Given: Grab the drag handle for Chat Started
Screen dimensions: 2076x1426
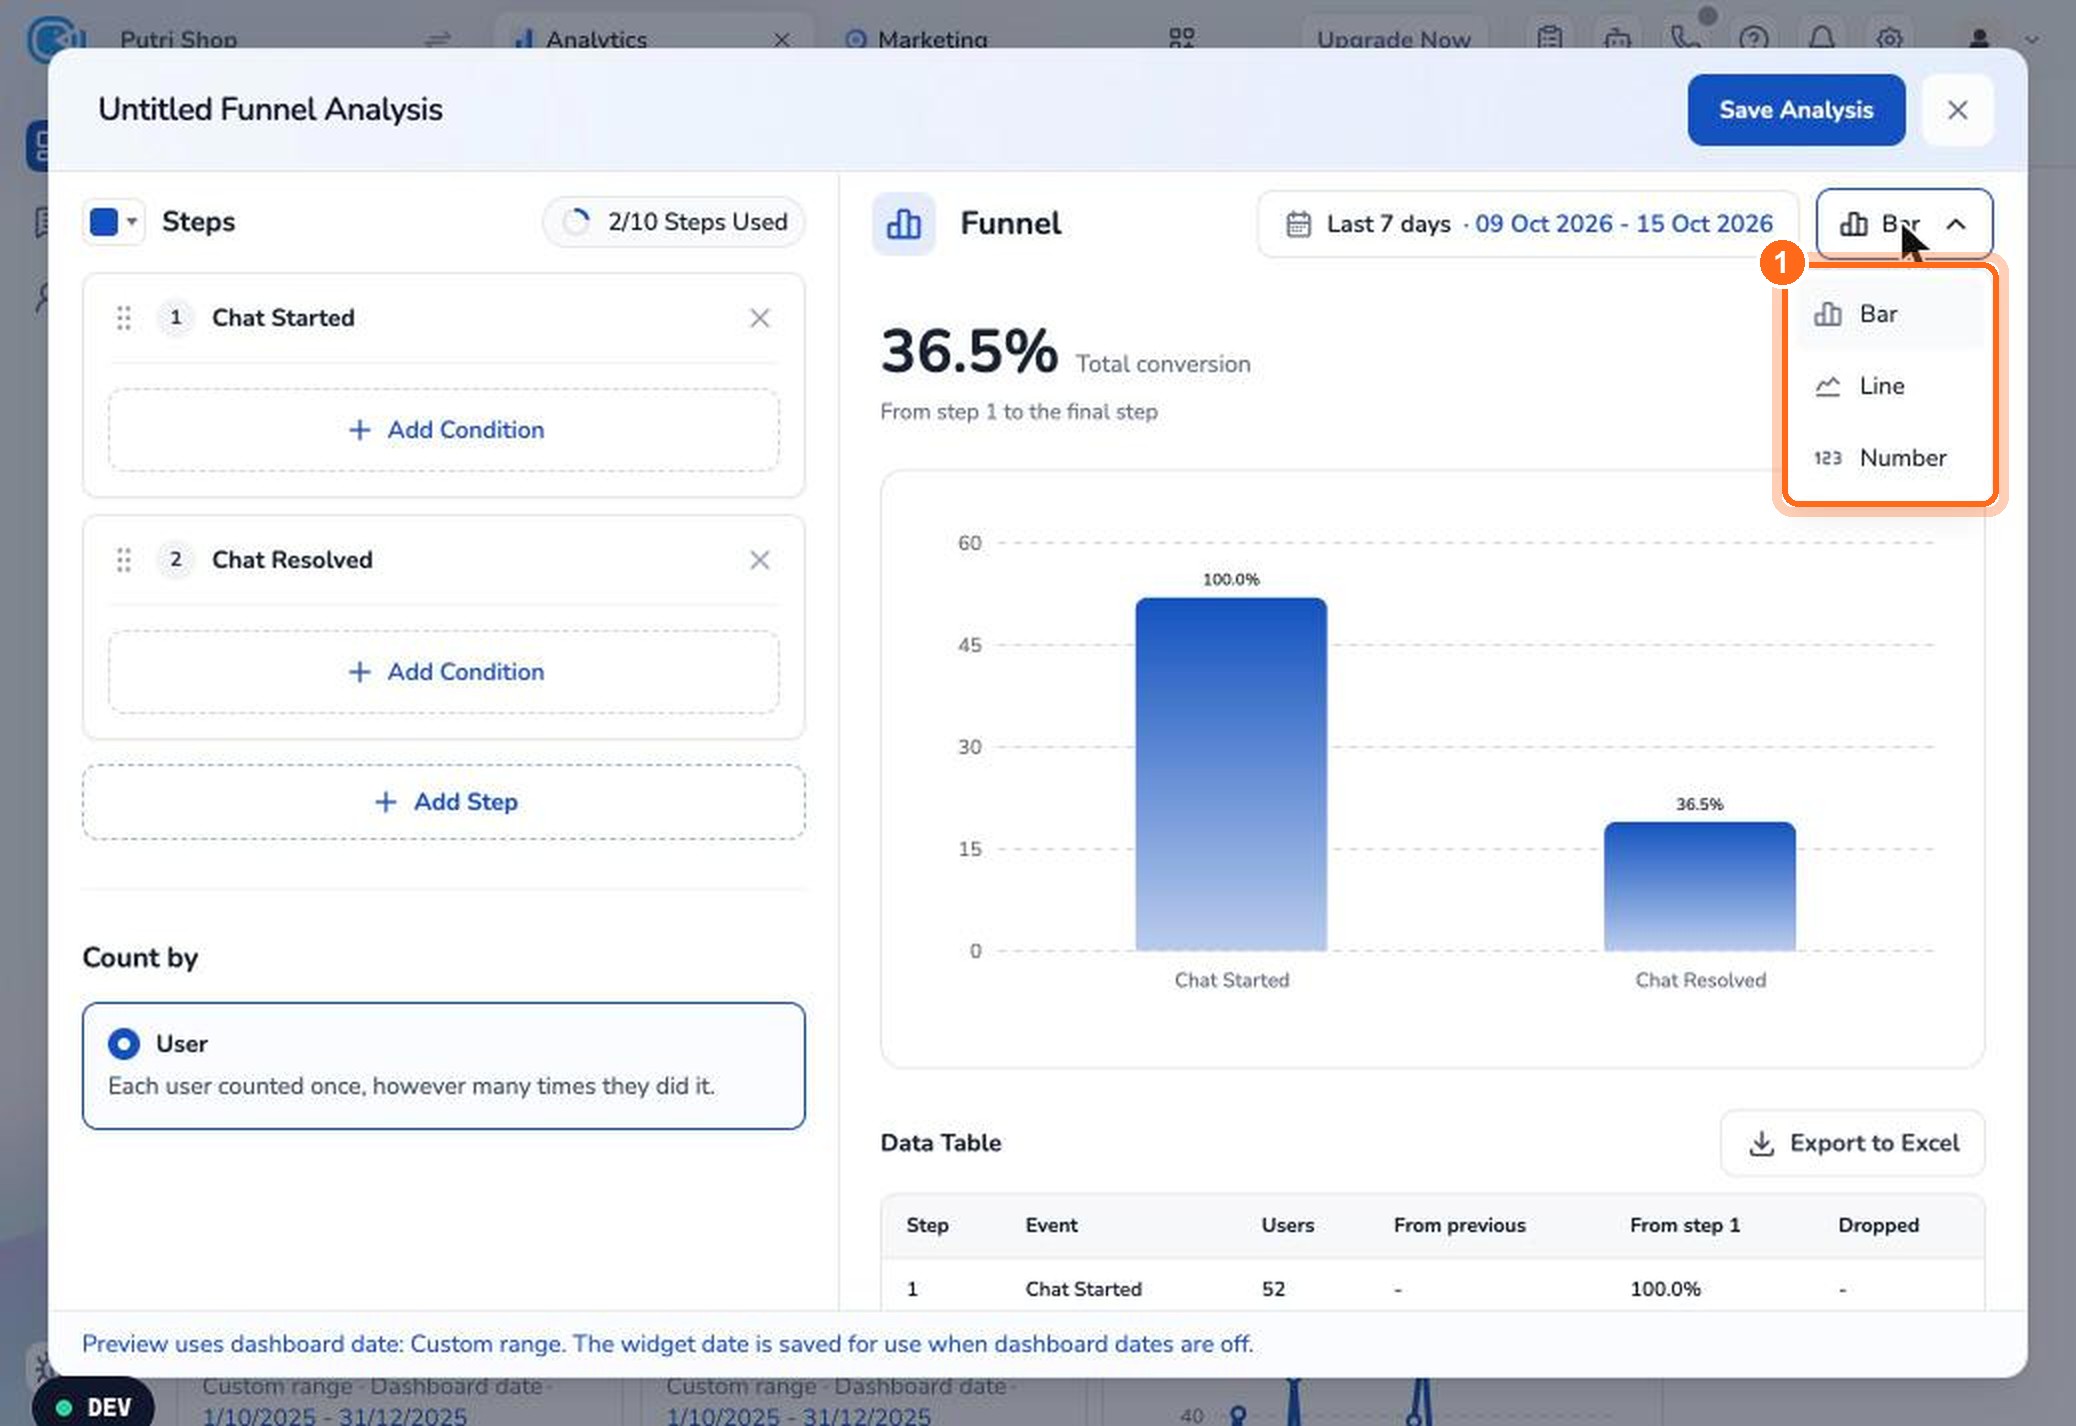Looking at the screenshot, I should pyautogui.click(x=124, y=318).
